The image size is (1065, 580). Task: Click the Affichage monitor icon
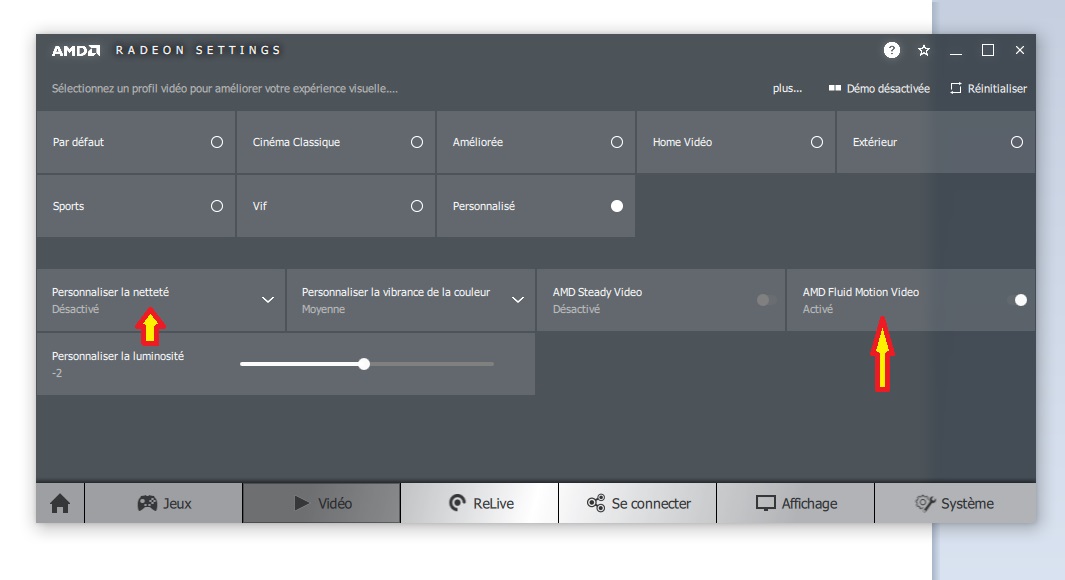click(x=765, y=503)
